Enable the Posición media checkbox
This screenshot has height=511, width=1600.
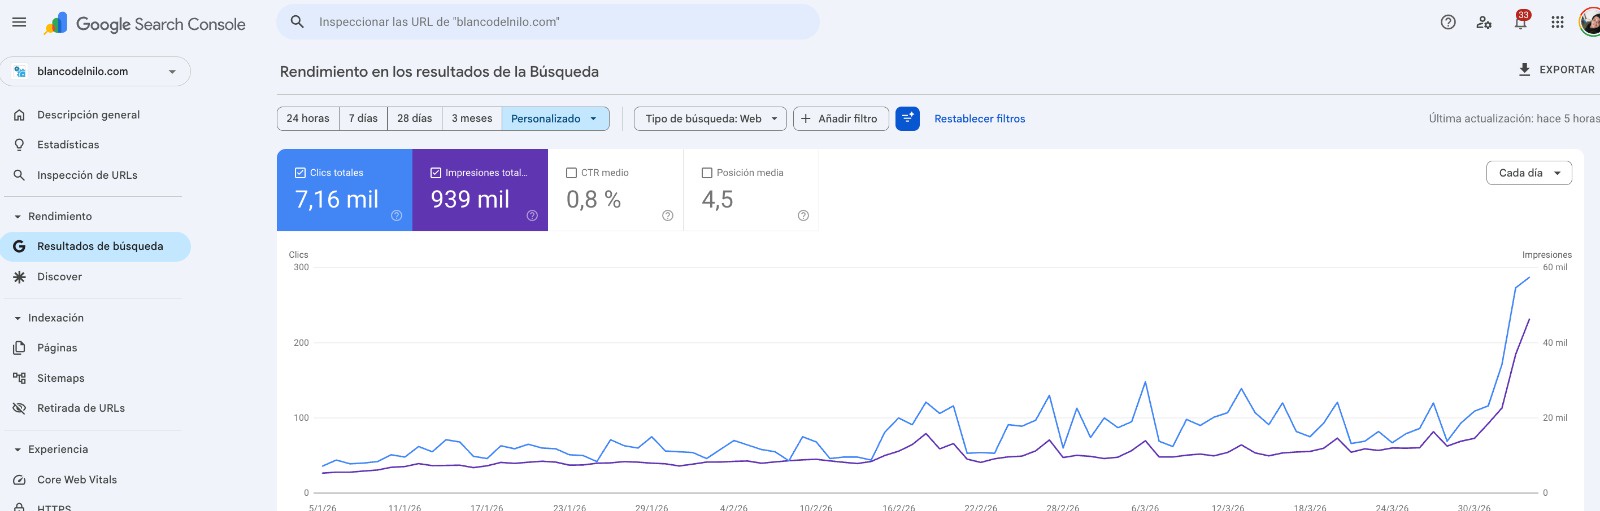707,173
